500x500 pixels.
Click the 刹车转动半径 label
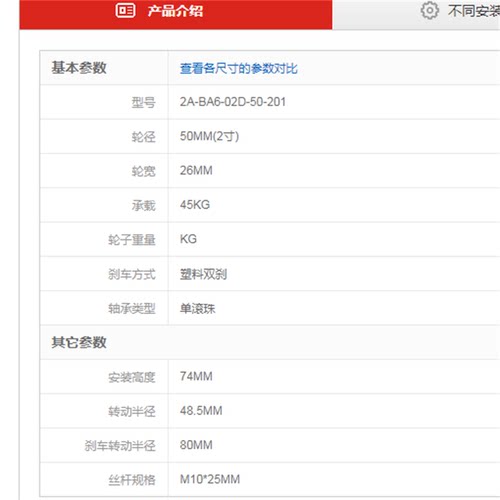click(x=120, y=446)
